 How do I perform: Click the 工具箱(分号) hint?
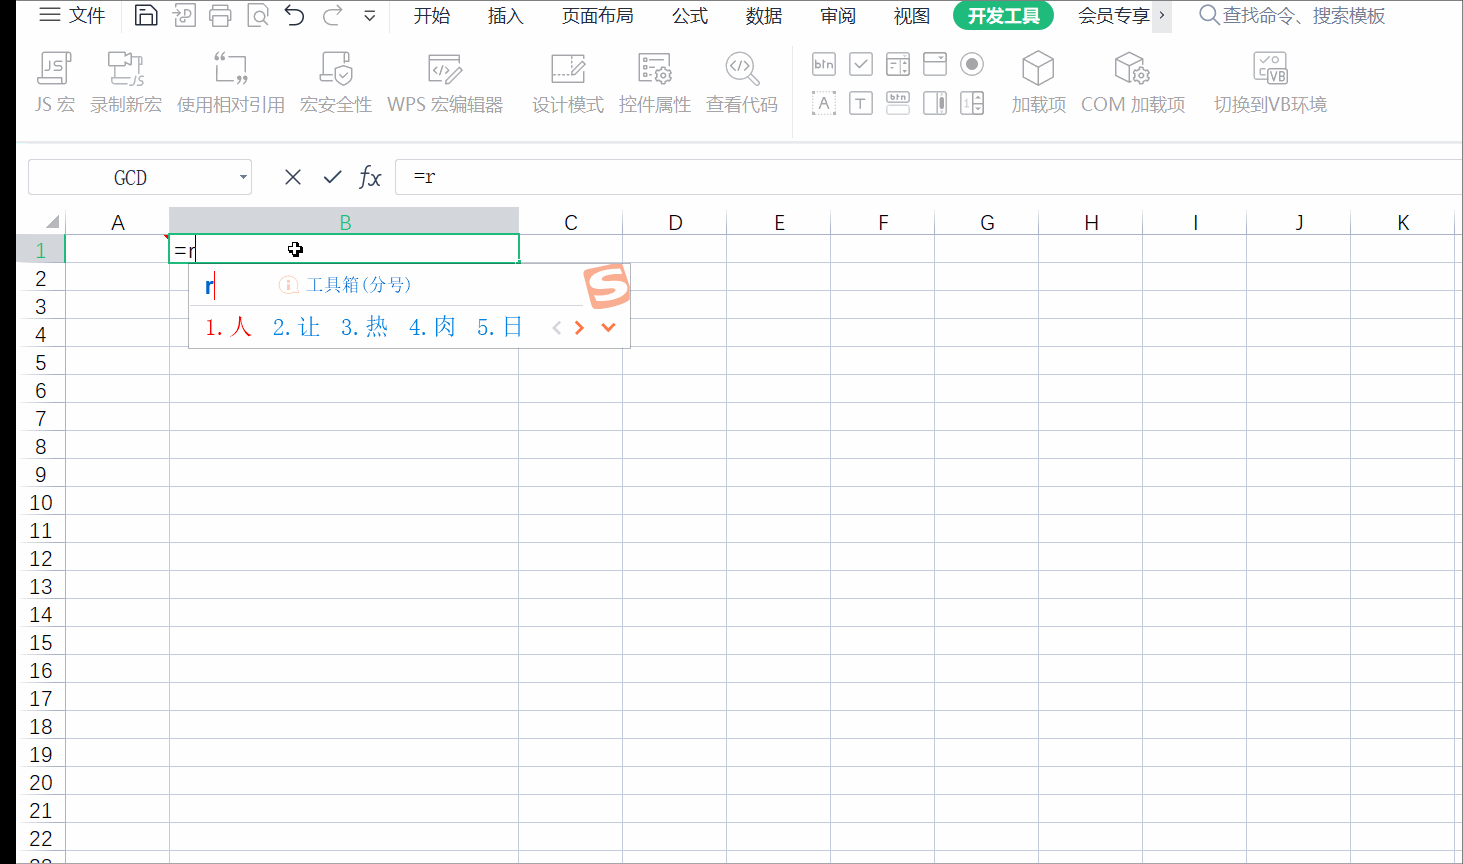[346, 285]
